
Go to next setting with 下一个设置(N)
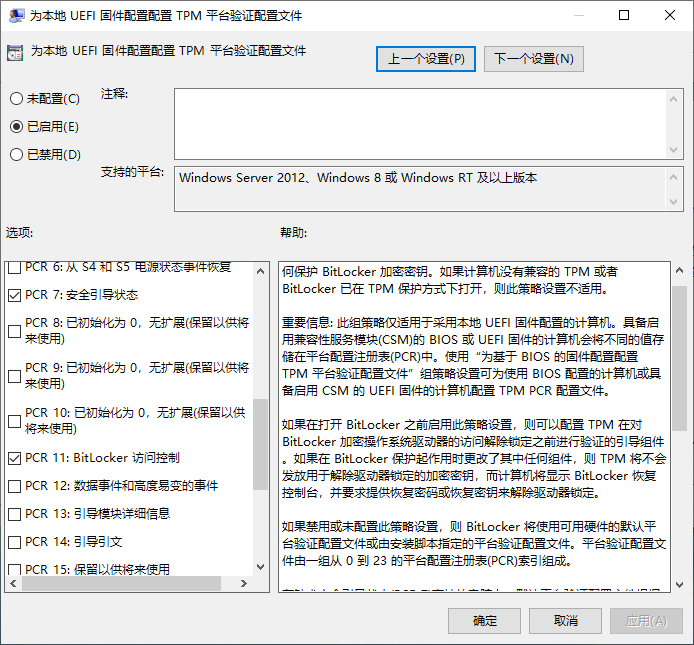[534, 59]
